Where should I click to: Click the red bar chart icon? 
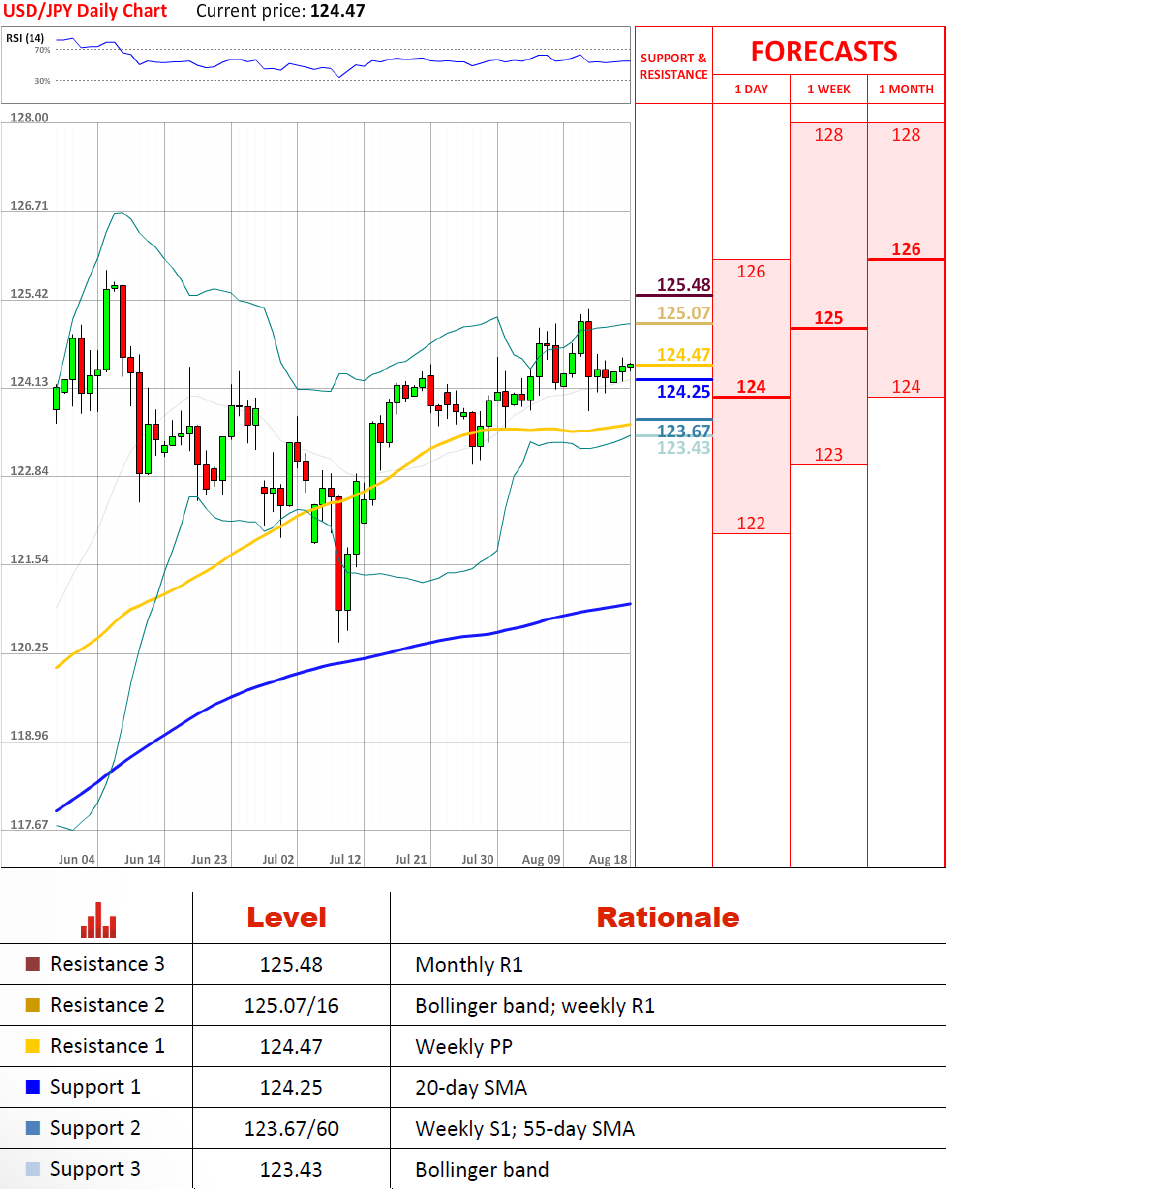[98, 920]
